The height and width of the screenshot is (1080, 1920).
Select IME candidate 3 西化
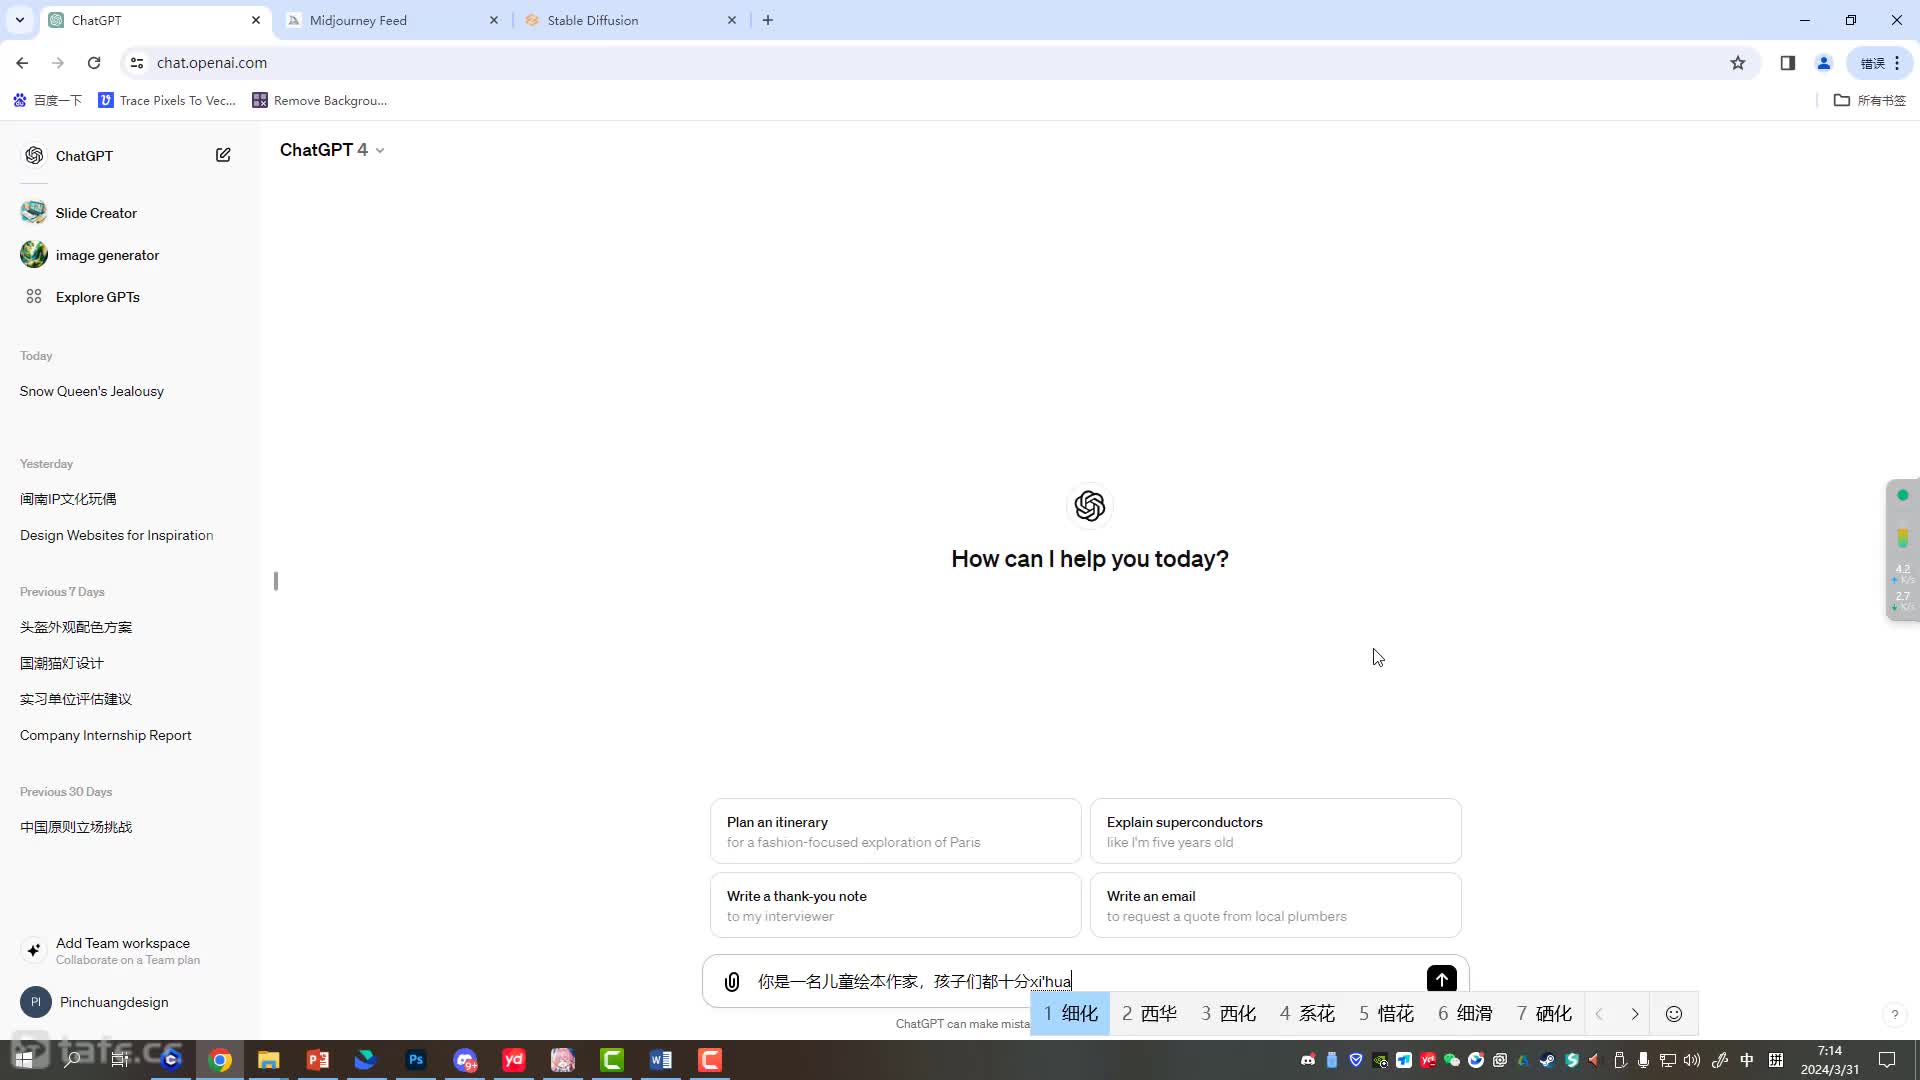[1228, 1014]
